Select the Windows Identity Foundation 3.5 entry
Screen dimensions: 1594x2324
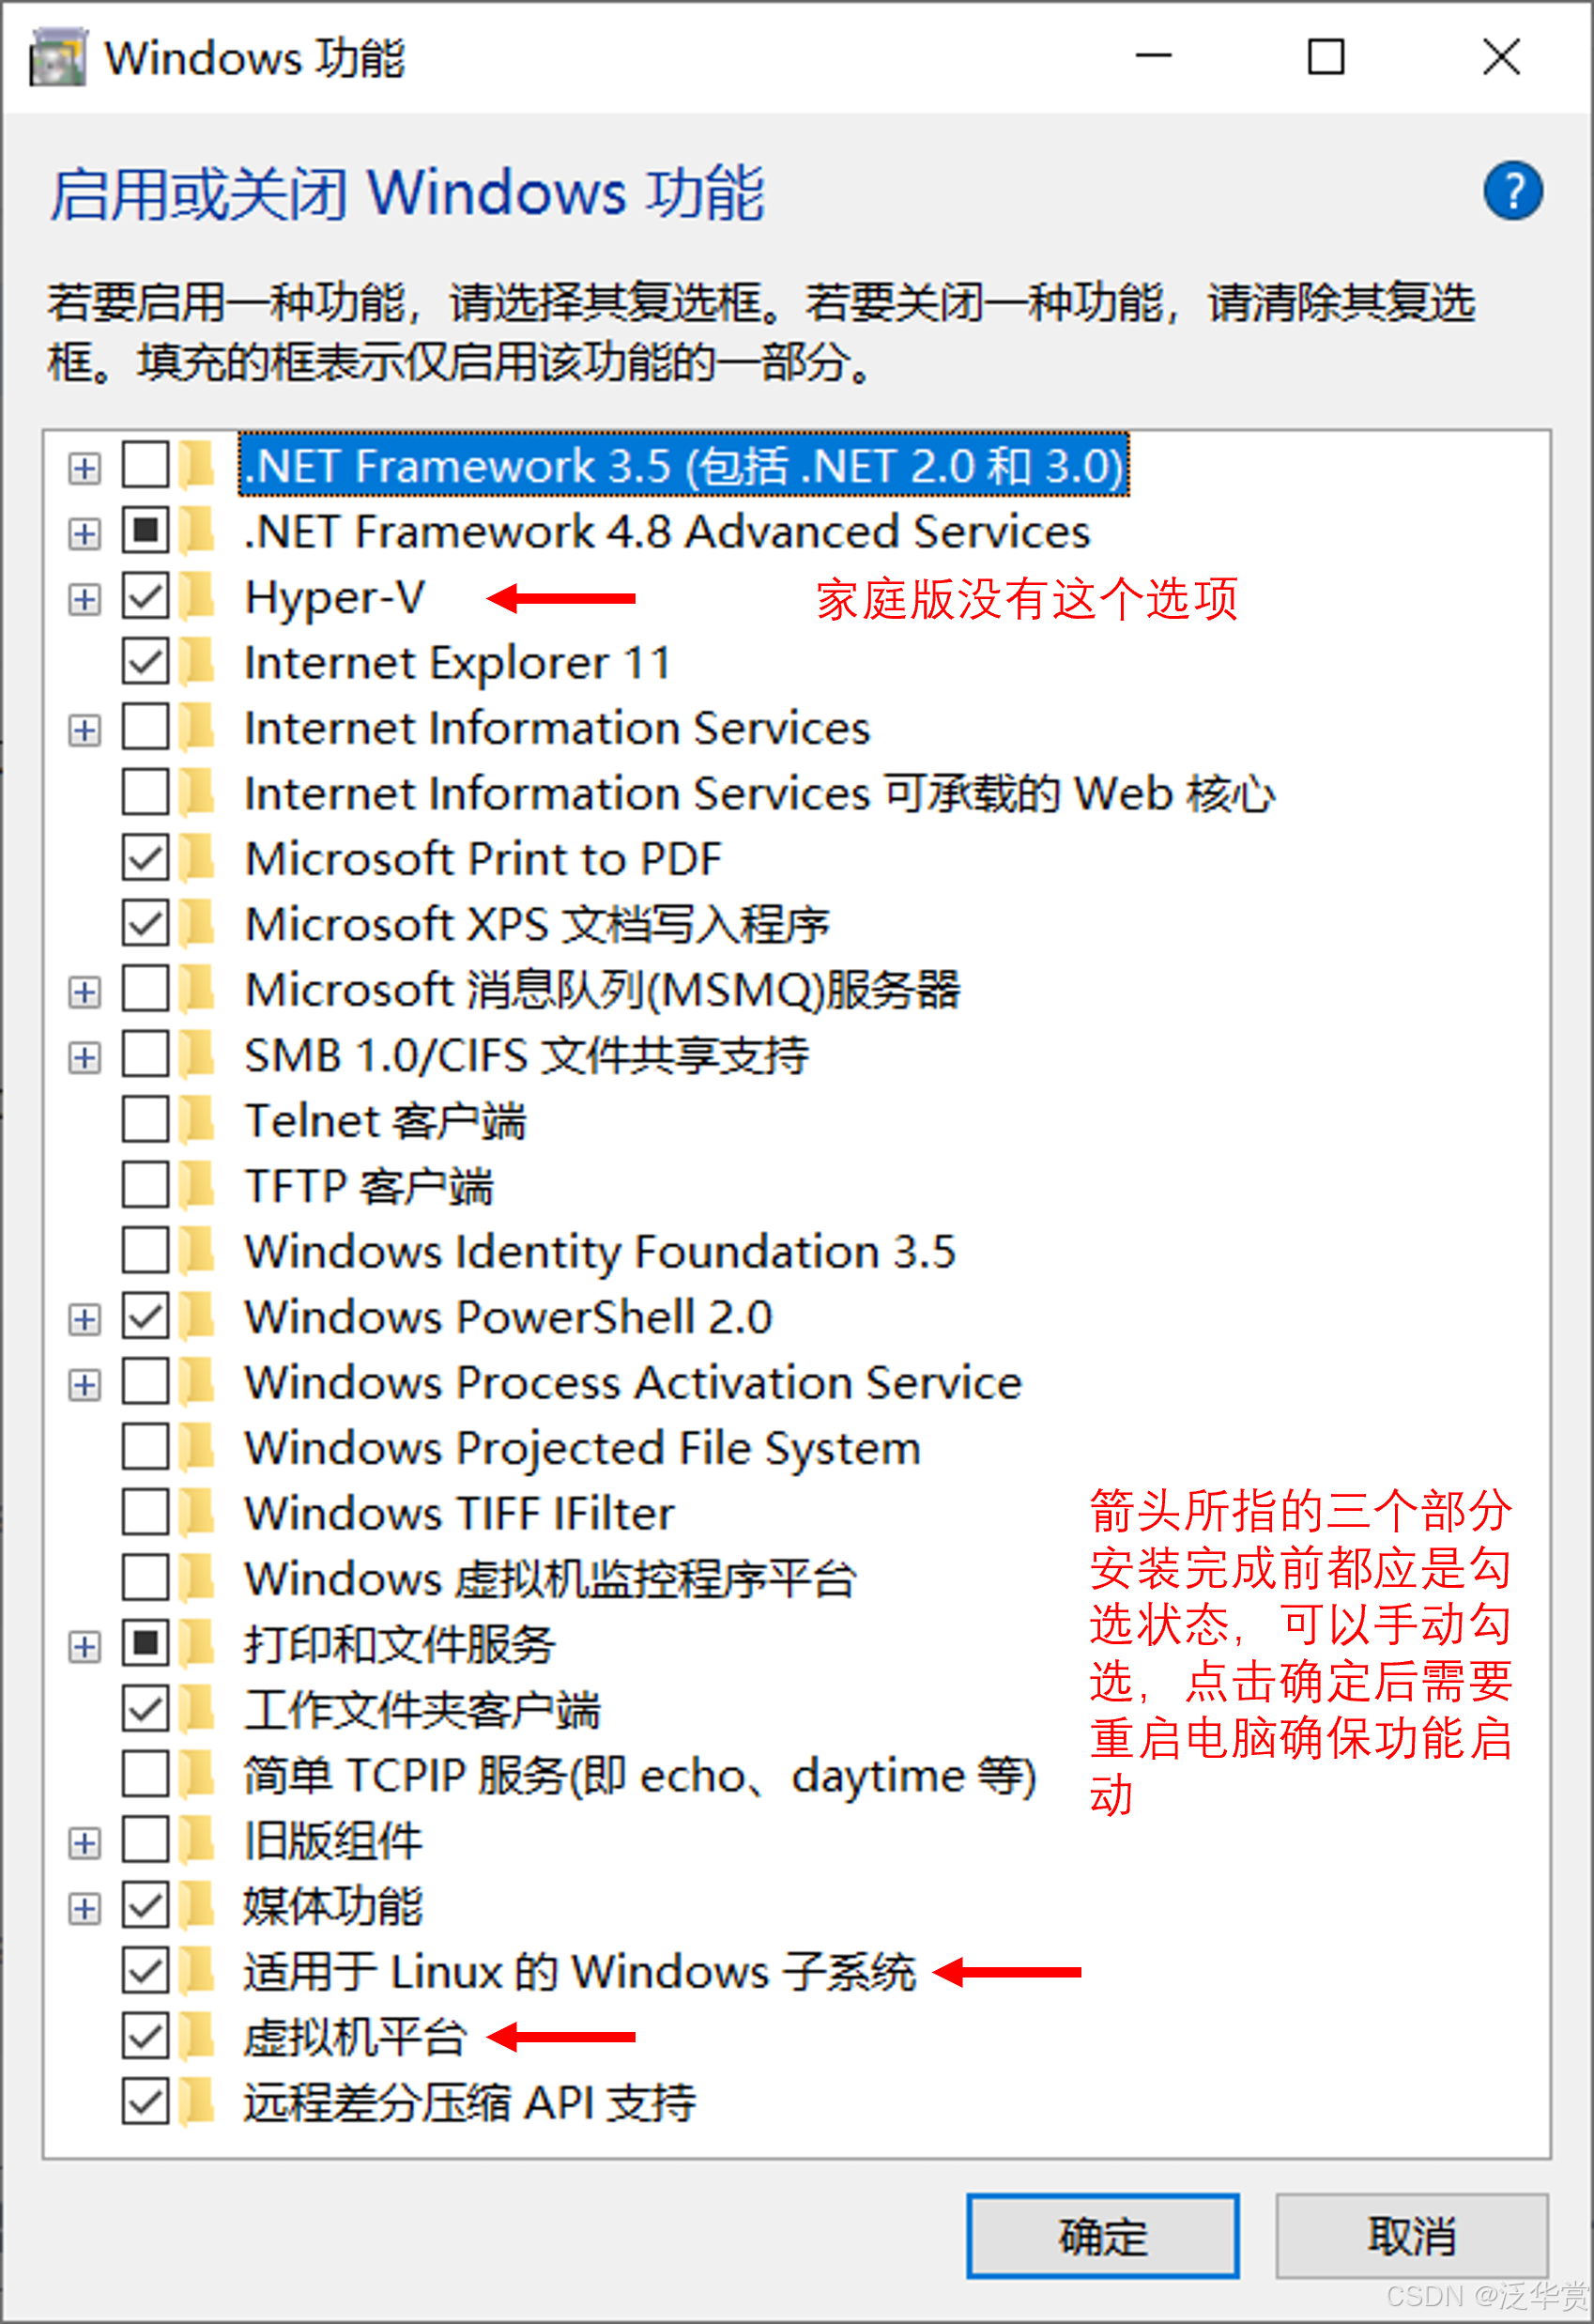(598, 1251)
